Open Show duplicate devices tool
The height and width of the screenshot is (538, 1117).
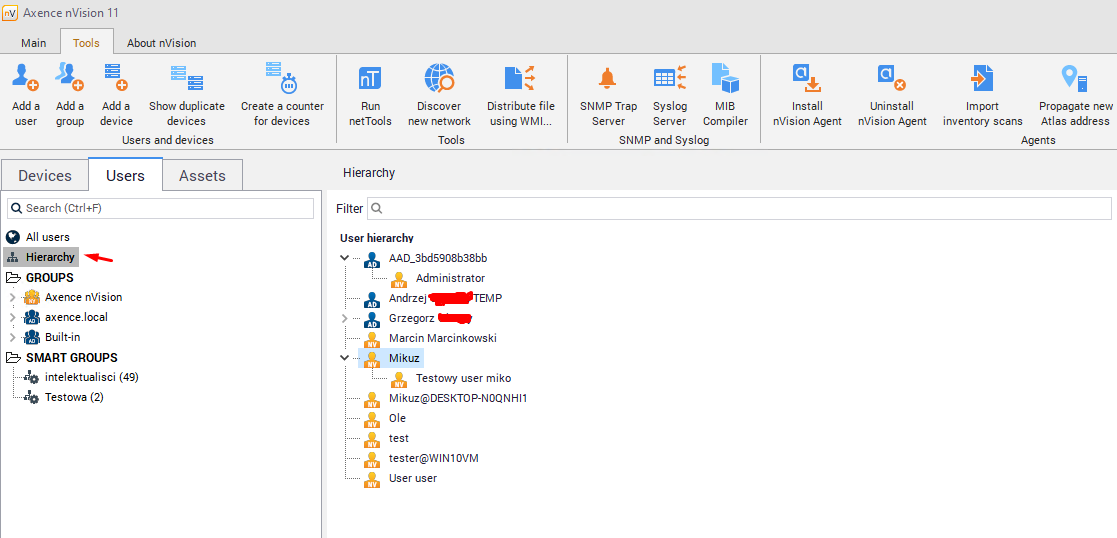coord(186,78)
